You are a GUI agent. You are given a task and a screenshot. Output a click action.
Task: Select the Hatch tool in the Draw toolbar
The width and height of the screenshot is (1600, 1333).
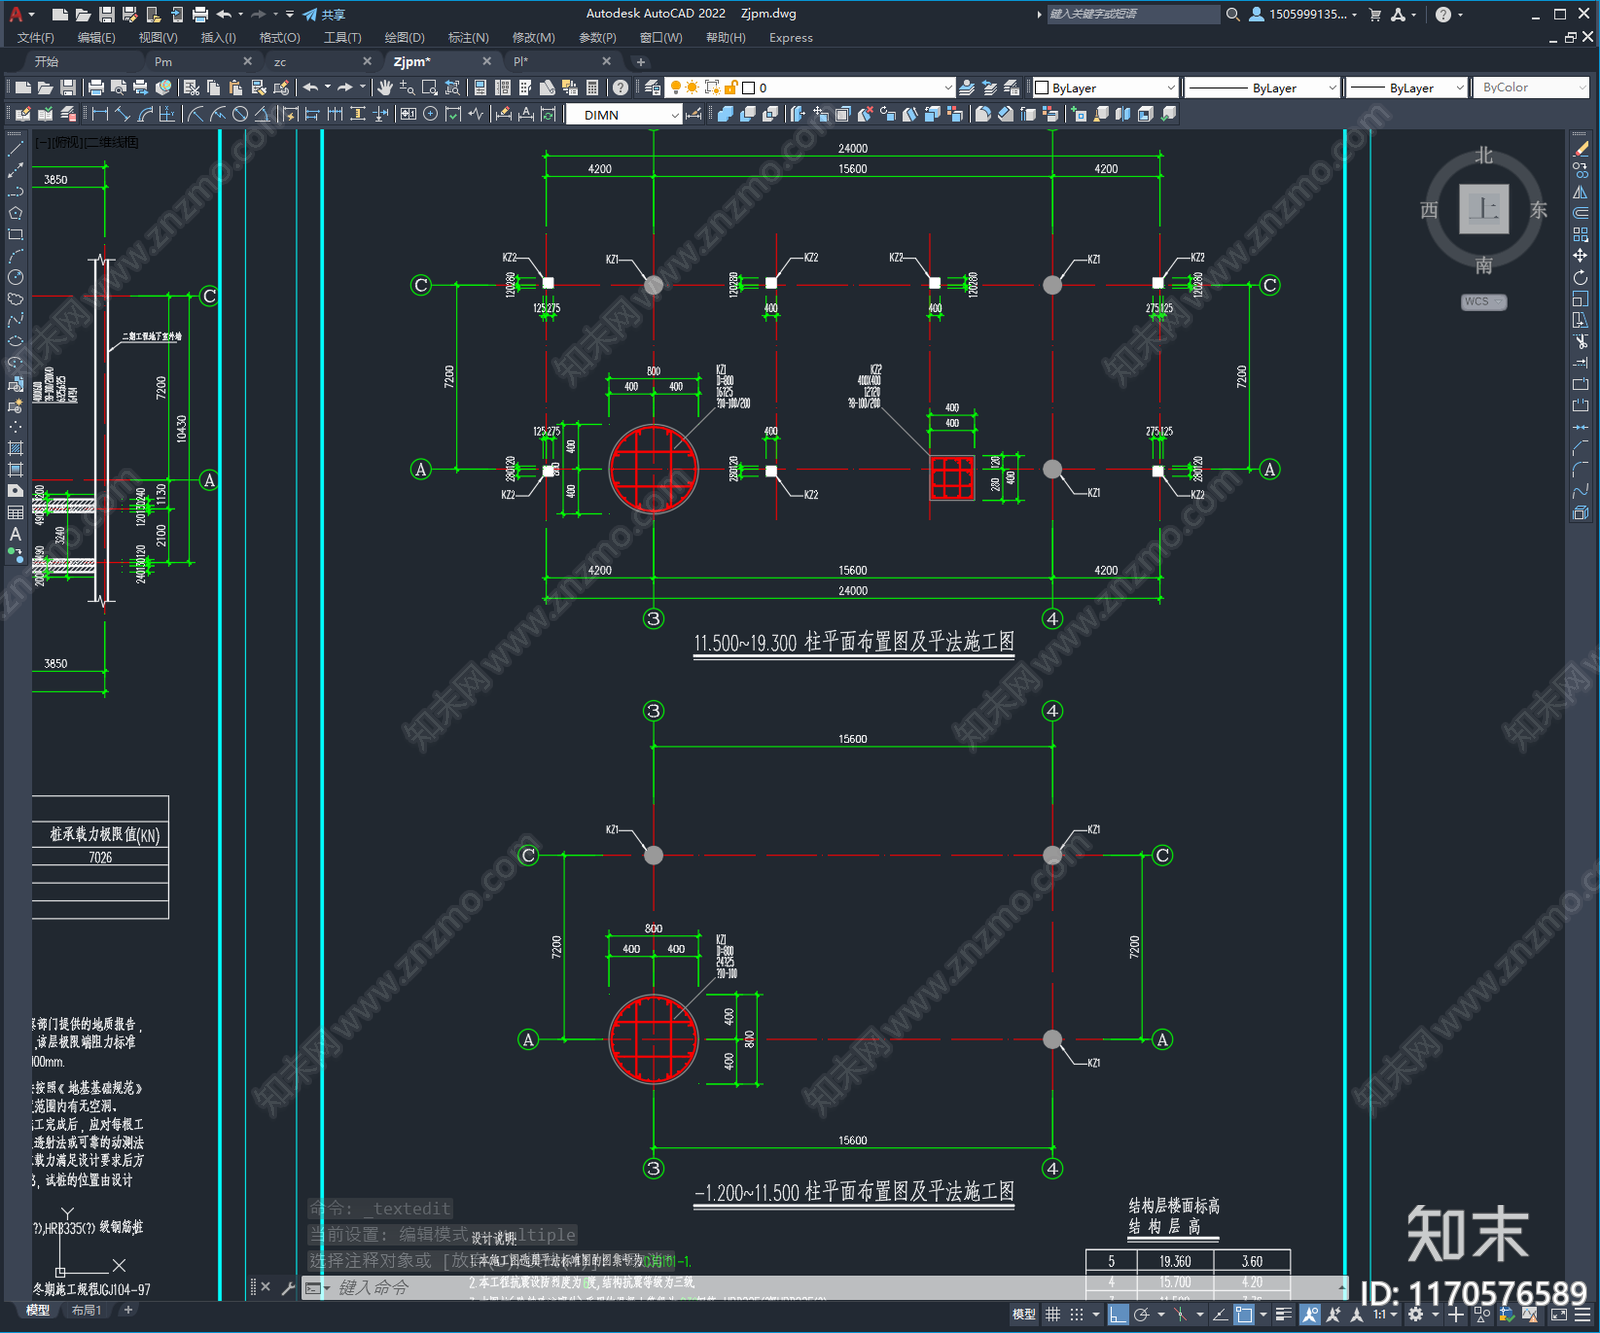pos(15,448)
